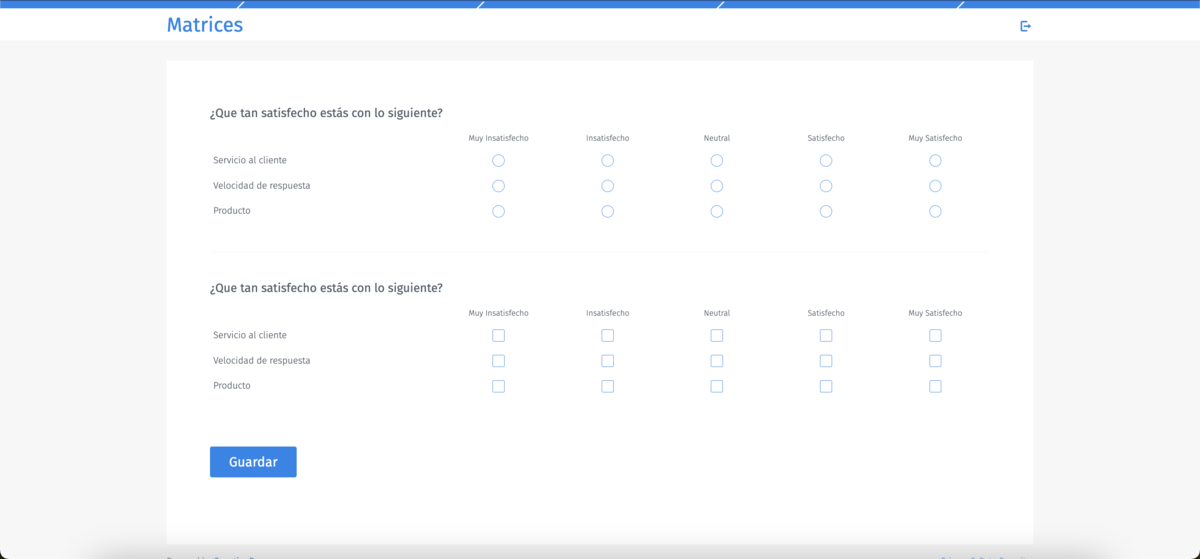Tick Muy Insatisfecho checkbox for Velocidad de respuesta
Screen dimensions: 1200x559
pos(498,361)
